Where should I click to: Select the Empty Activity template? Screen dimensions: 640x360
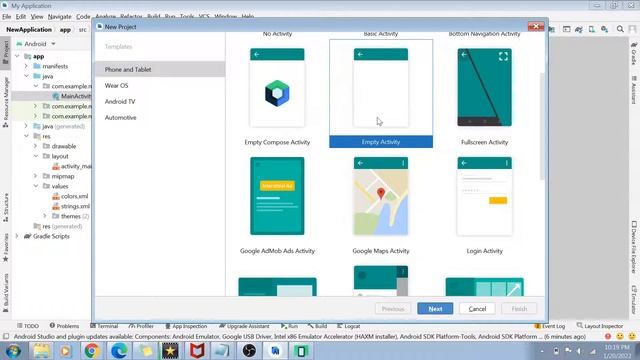click(381, 93)
